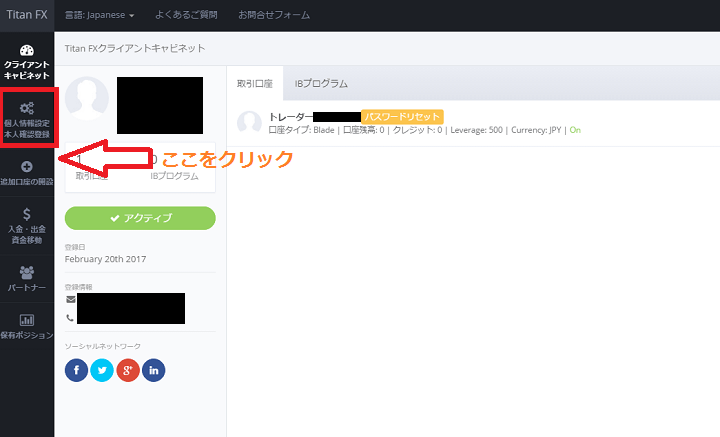
Task: Click the February 20th 2017 registration date
Action: point(106,259)
